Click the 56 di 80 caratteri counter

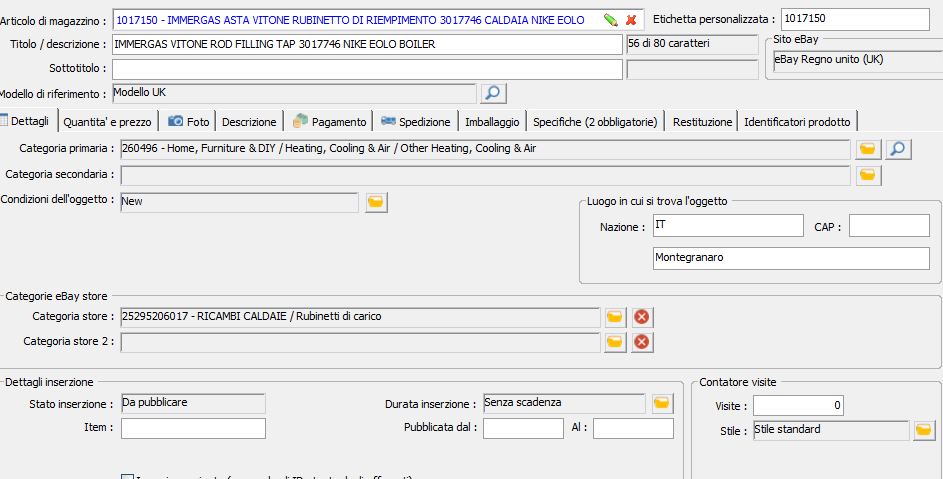point(692,45)
